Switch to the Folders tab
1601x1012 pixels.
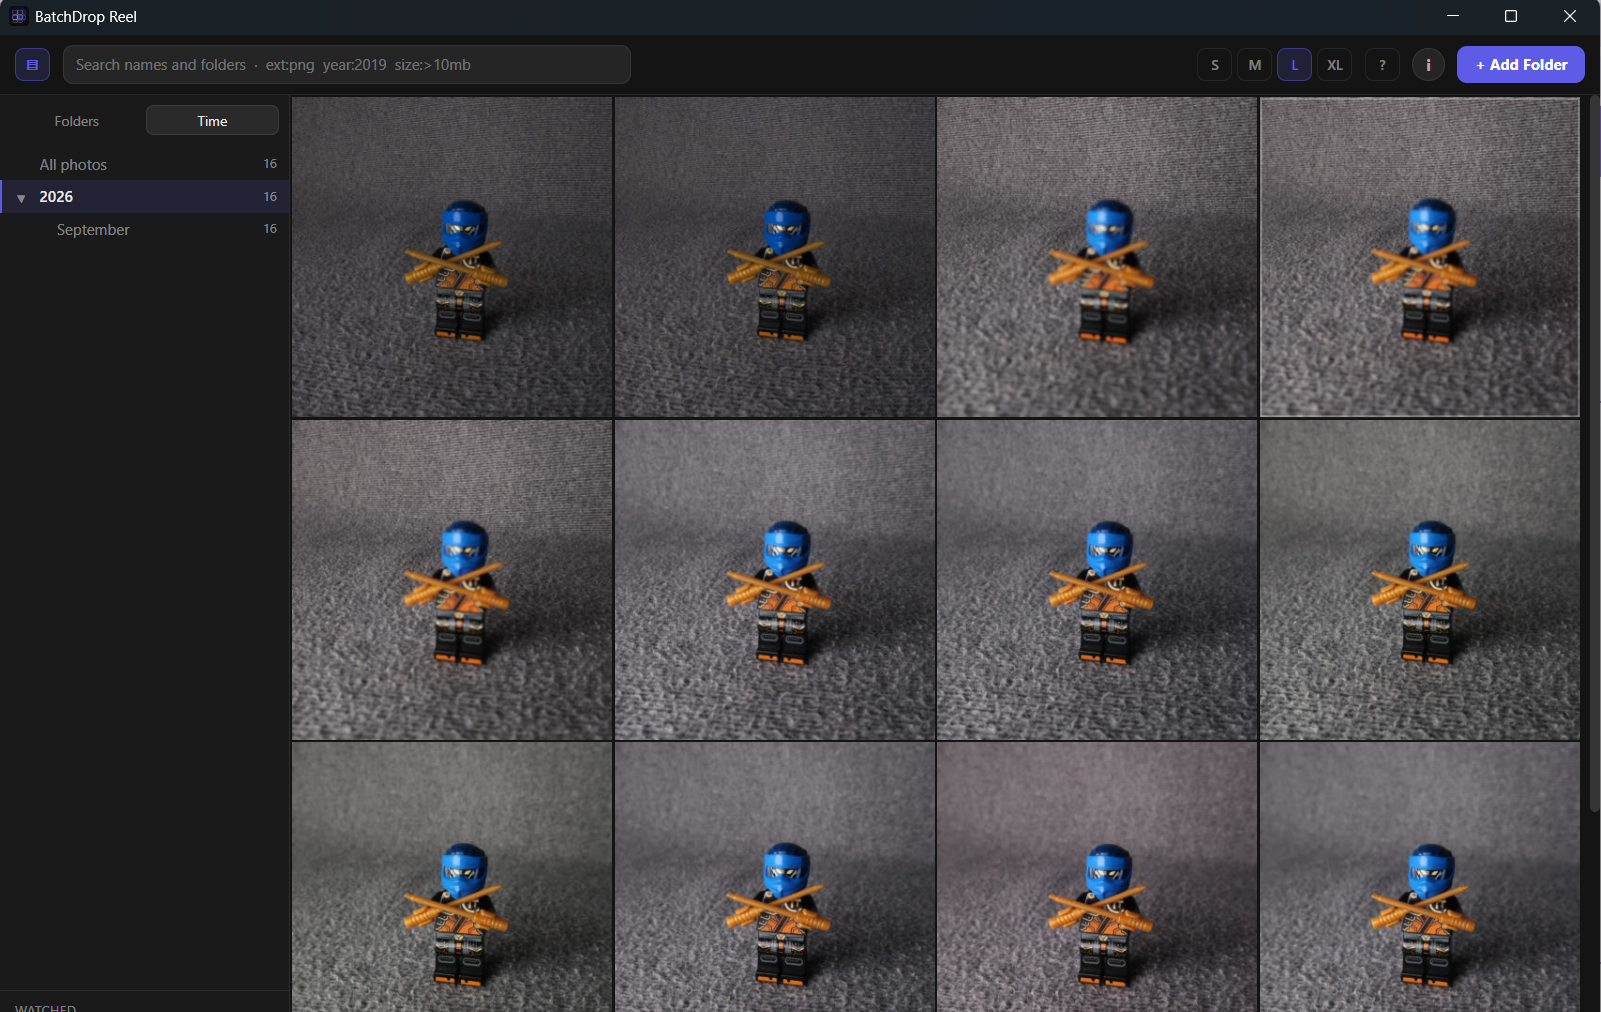pyautogui.click(x=77, y=121)
